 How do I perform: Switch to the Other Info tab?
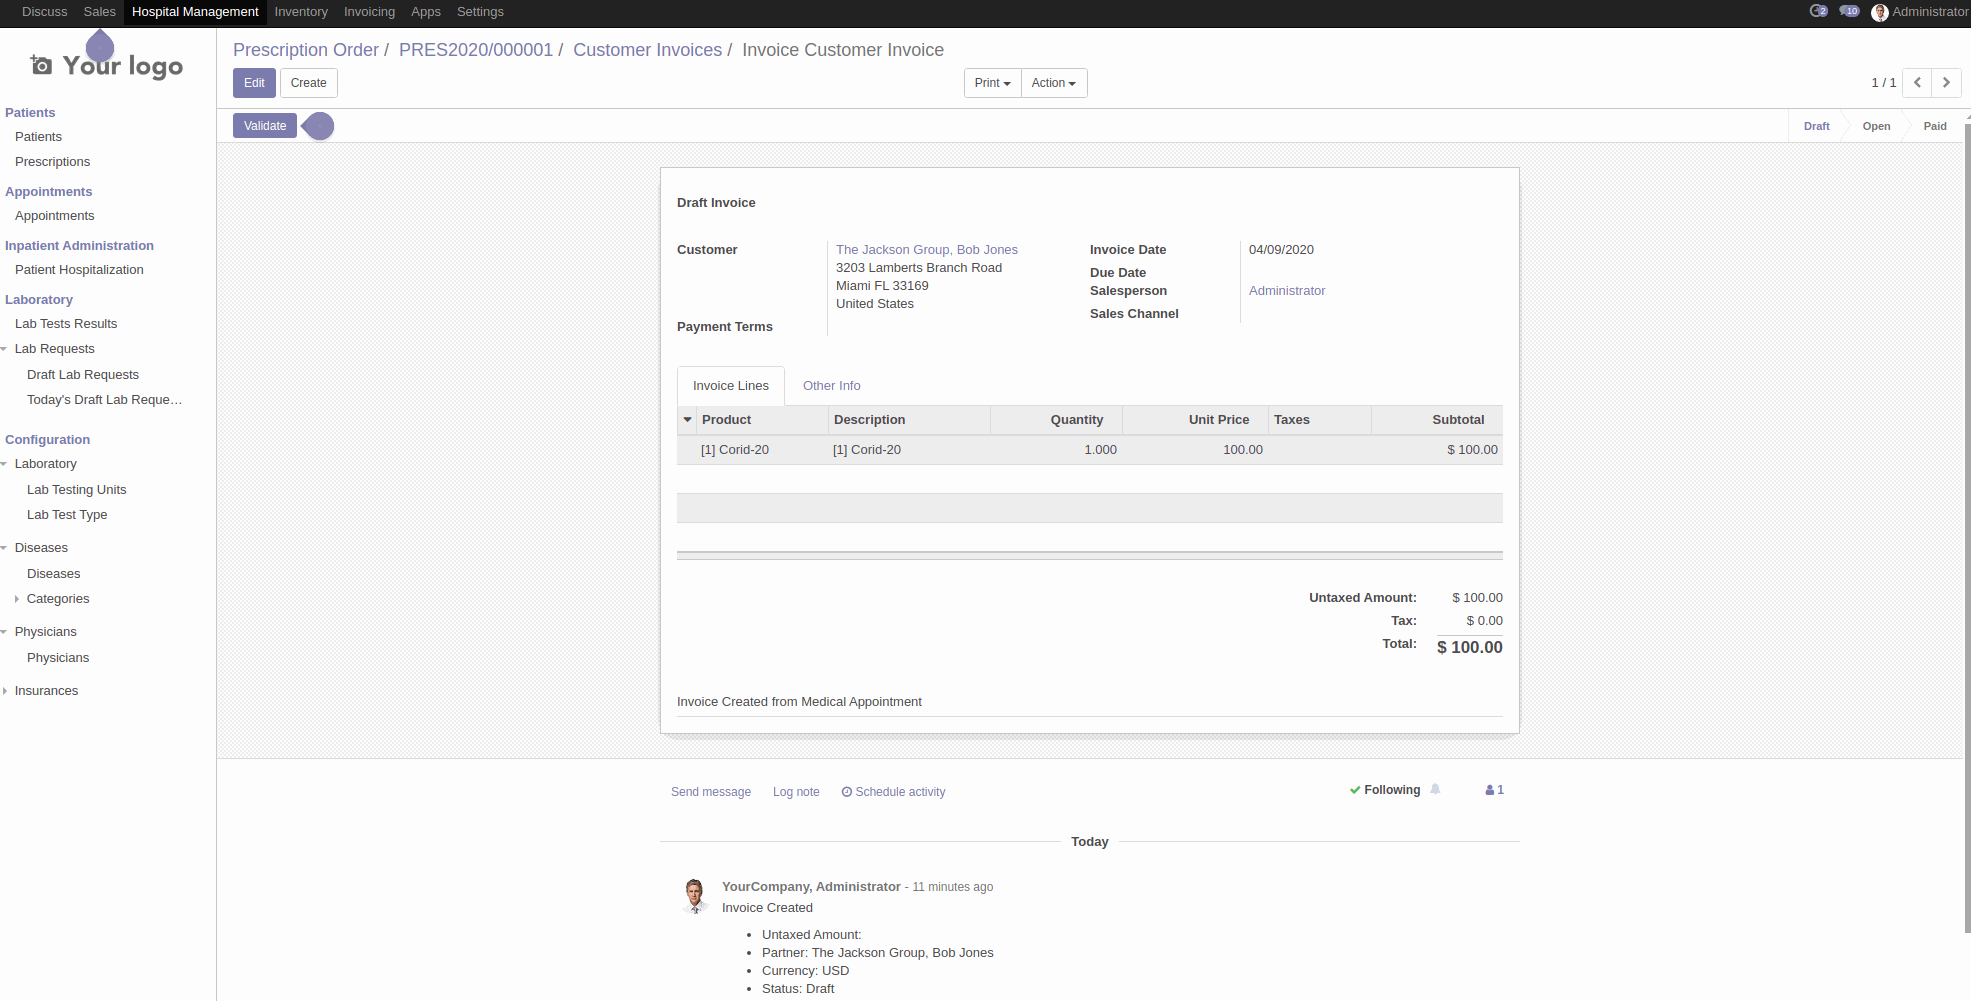click(x=831, y=386)
